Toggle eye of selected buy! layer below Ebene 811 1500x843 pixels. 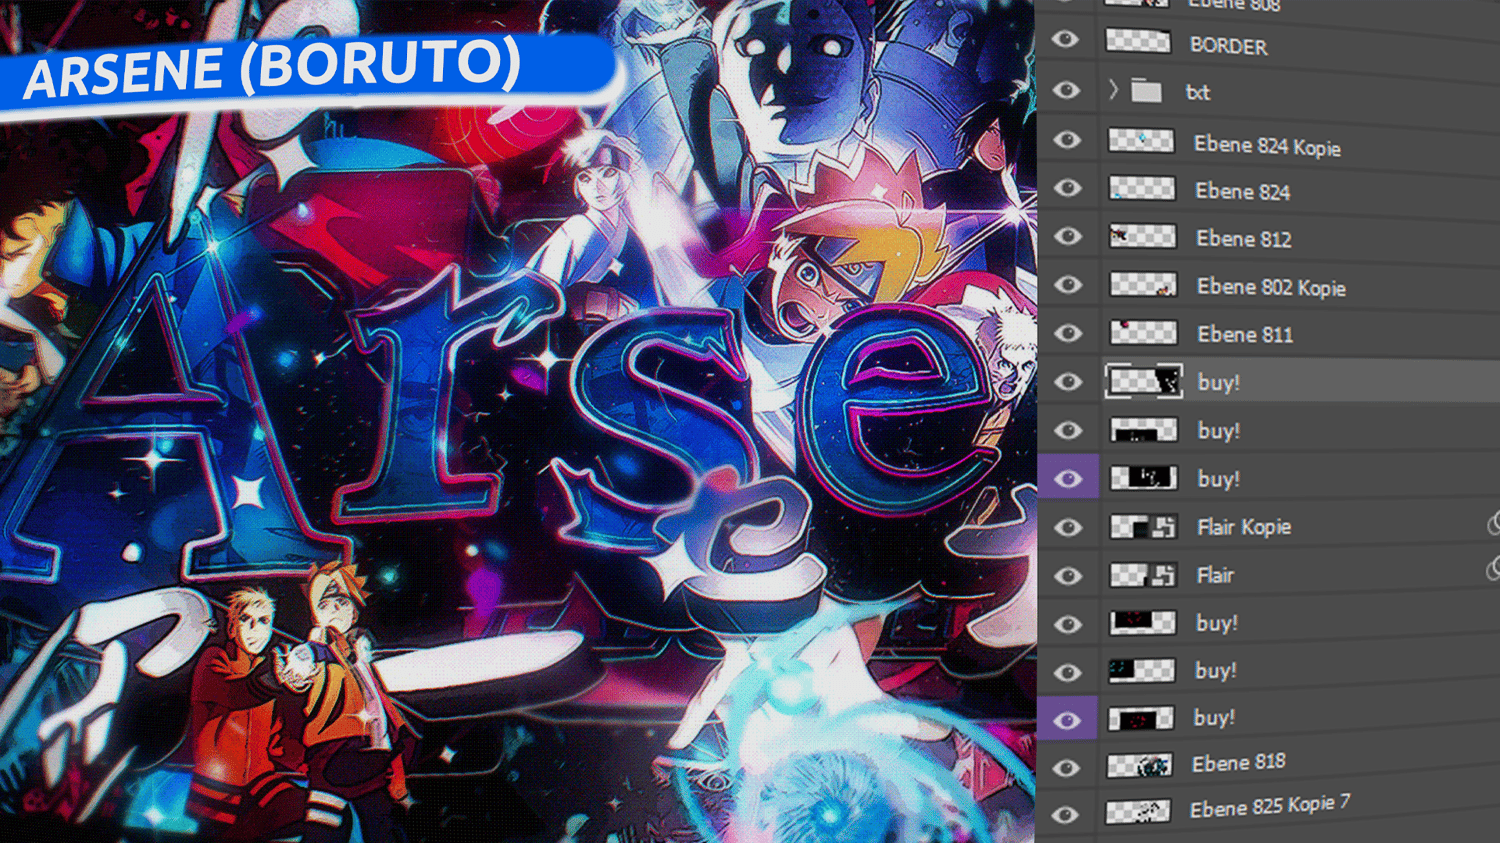click(x=1068, y=382)
